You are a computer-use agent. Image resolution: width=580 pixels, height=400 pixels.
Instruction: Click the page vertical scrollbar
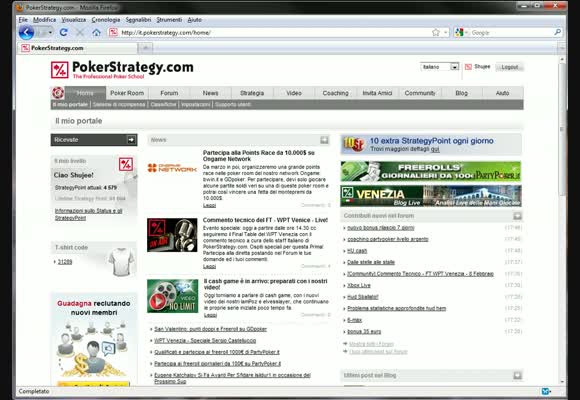click(562, 220)
